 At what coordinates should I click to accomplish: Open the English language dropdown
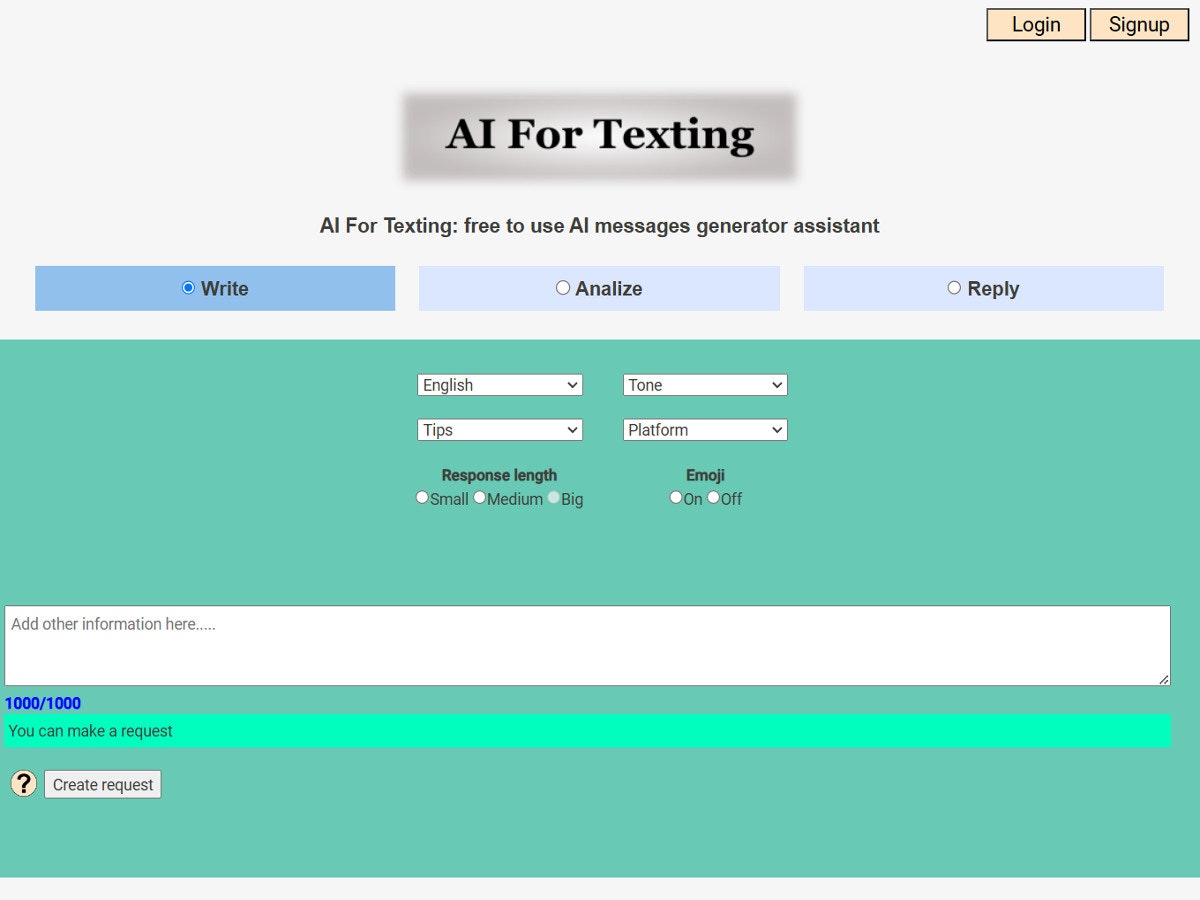[x=500, y=385]
